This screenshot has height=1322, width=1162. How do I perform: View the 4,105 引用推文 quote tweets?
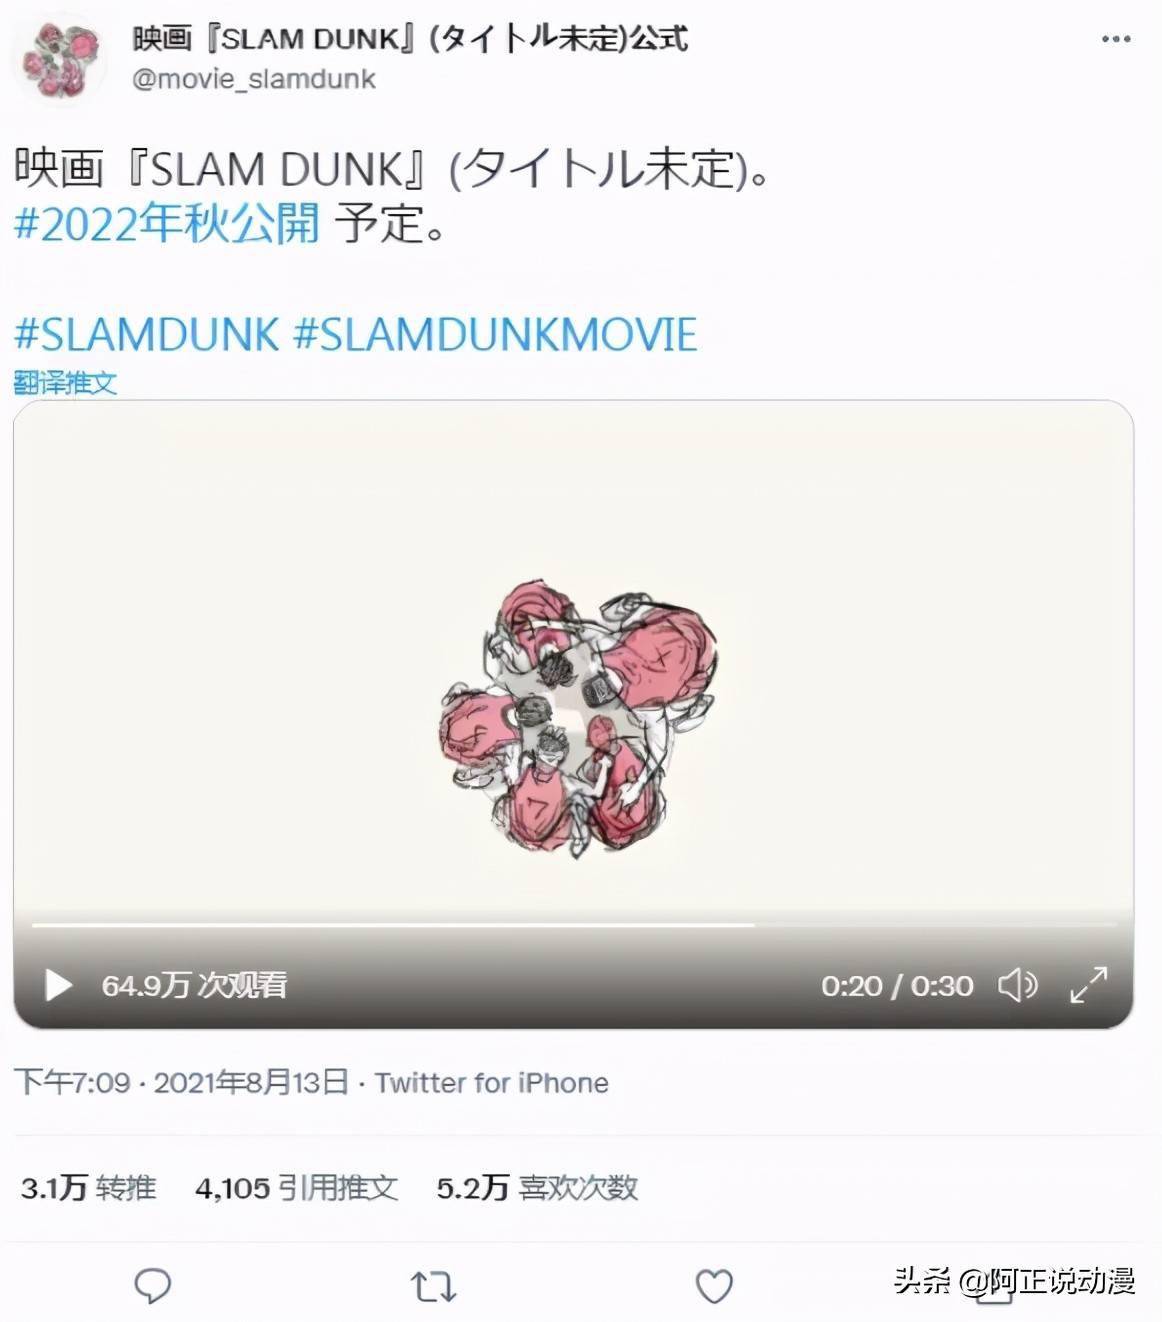click(x=297, y=1188)
